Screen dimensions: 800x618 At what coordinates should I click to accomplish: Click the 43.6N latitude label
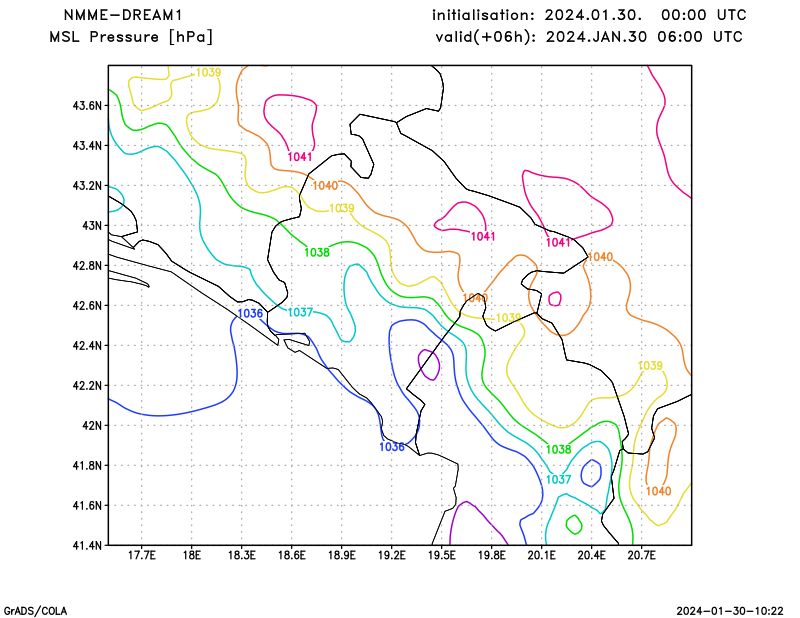(x=87, y=106)
